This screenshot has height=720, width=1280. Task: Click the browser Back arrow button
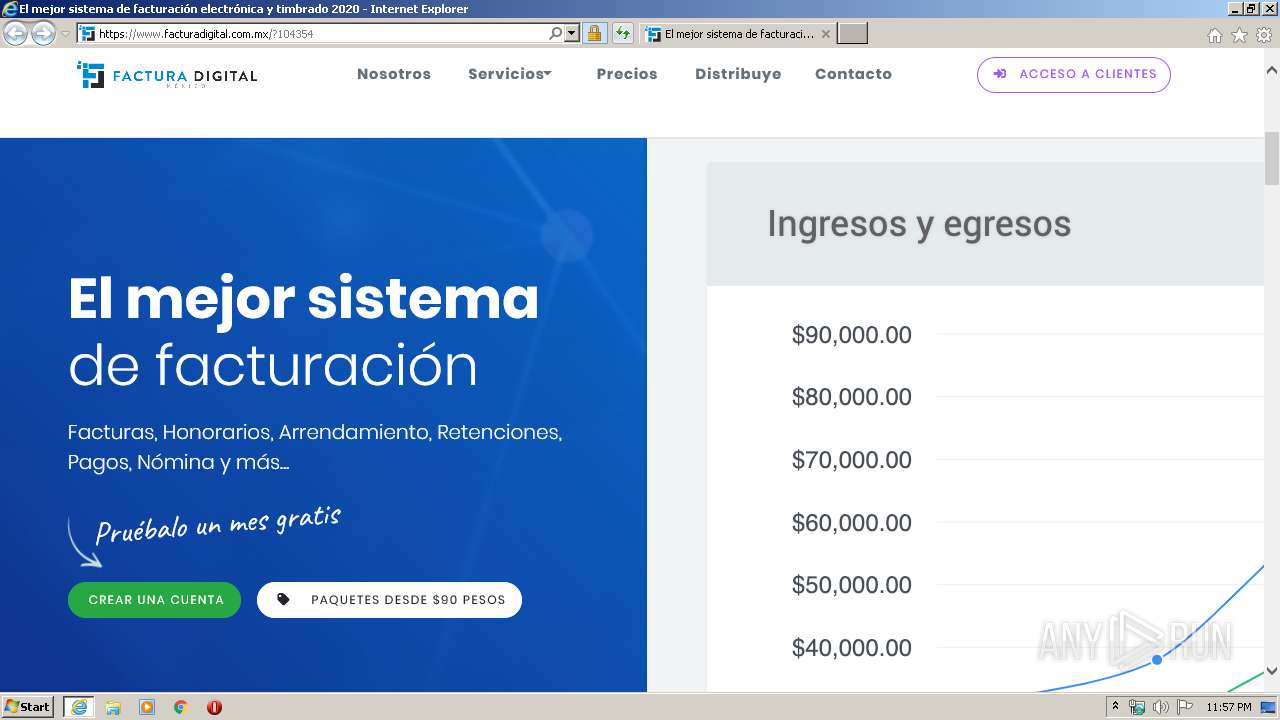click(x=15, y=34)
